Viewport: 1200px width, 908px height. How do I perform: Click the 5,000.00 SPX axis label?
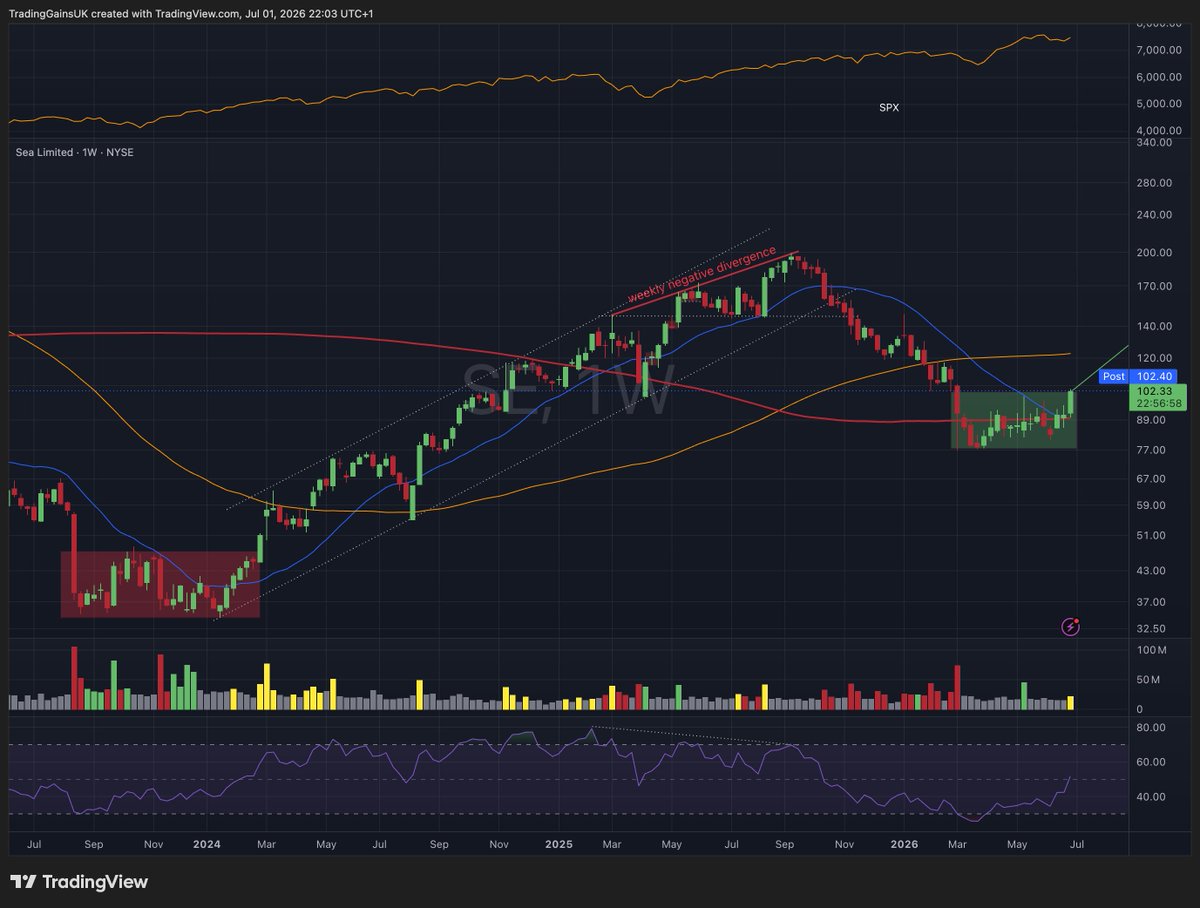[1159, 103]
